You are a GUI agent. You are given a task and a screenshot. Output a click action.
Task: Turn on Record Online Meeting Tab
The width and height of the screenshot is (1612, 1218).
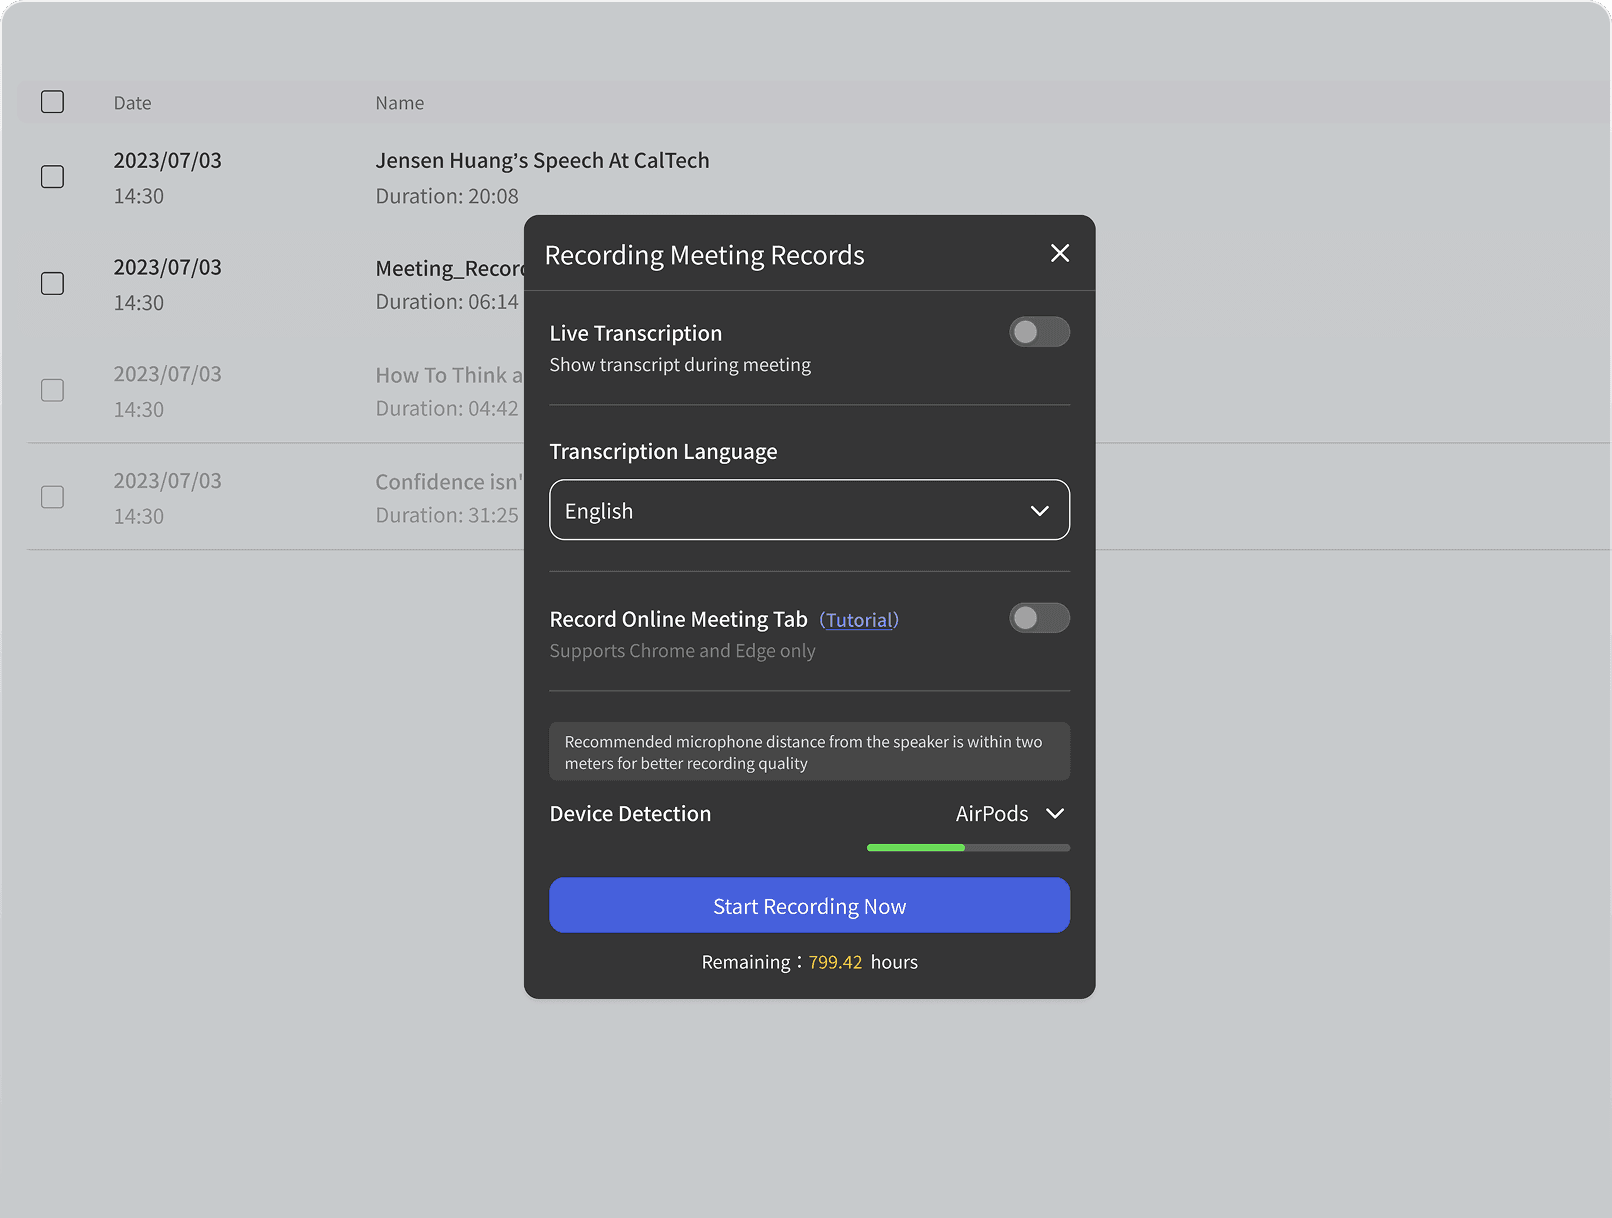[x=1038, y=618]
